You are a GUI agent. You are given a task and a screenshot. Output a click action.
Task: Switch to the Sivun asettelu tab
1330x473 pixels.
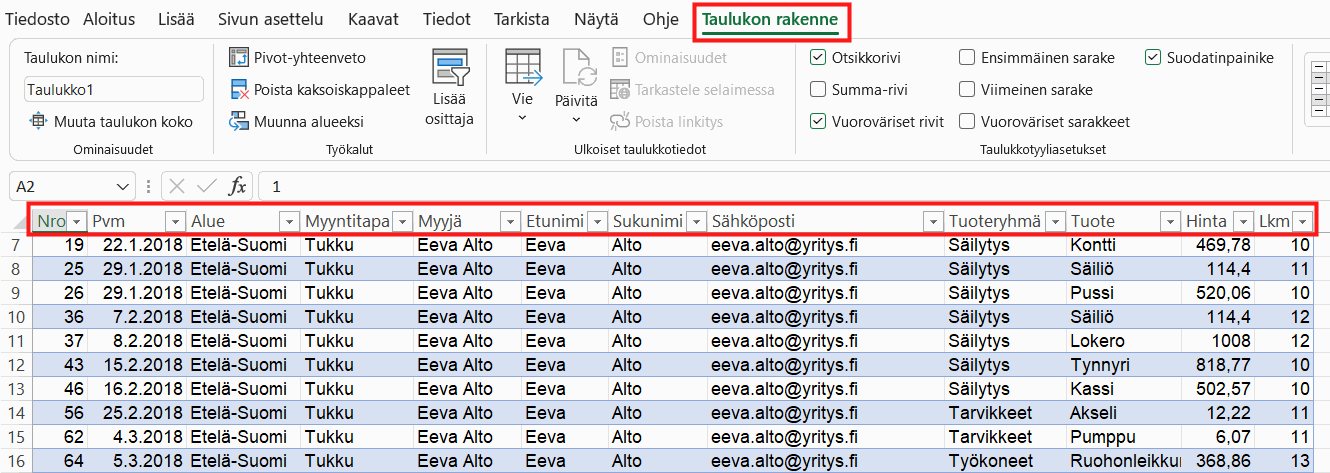click(x=271, y=19)
